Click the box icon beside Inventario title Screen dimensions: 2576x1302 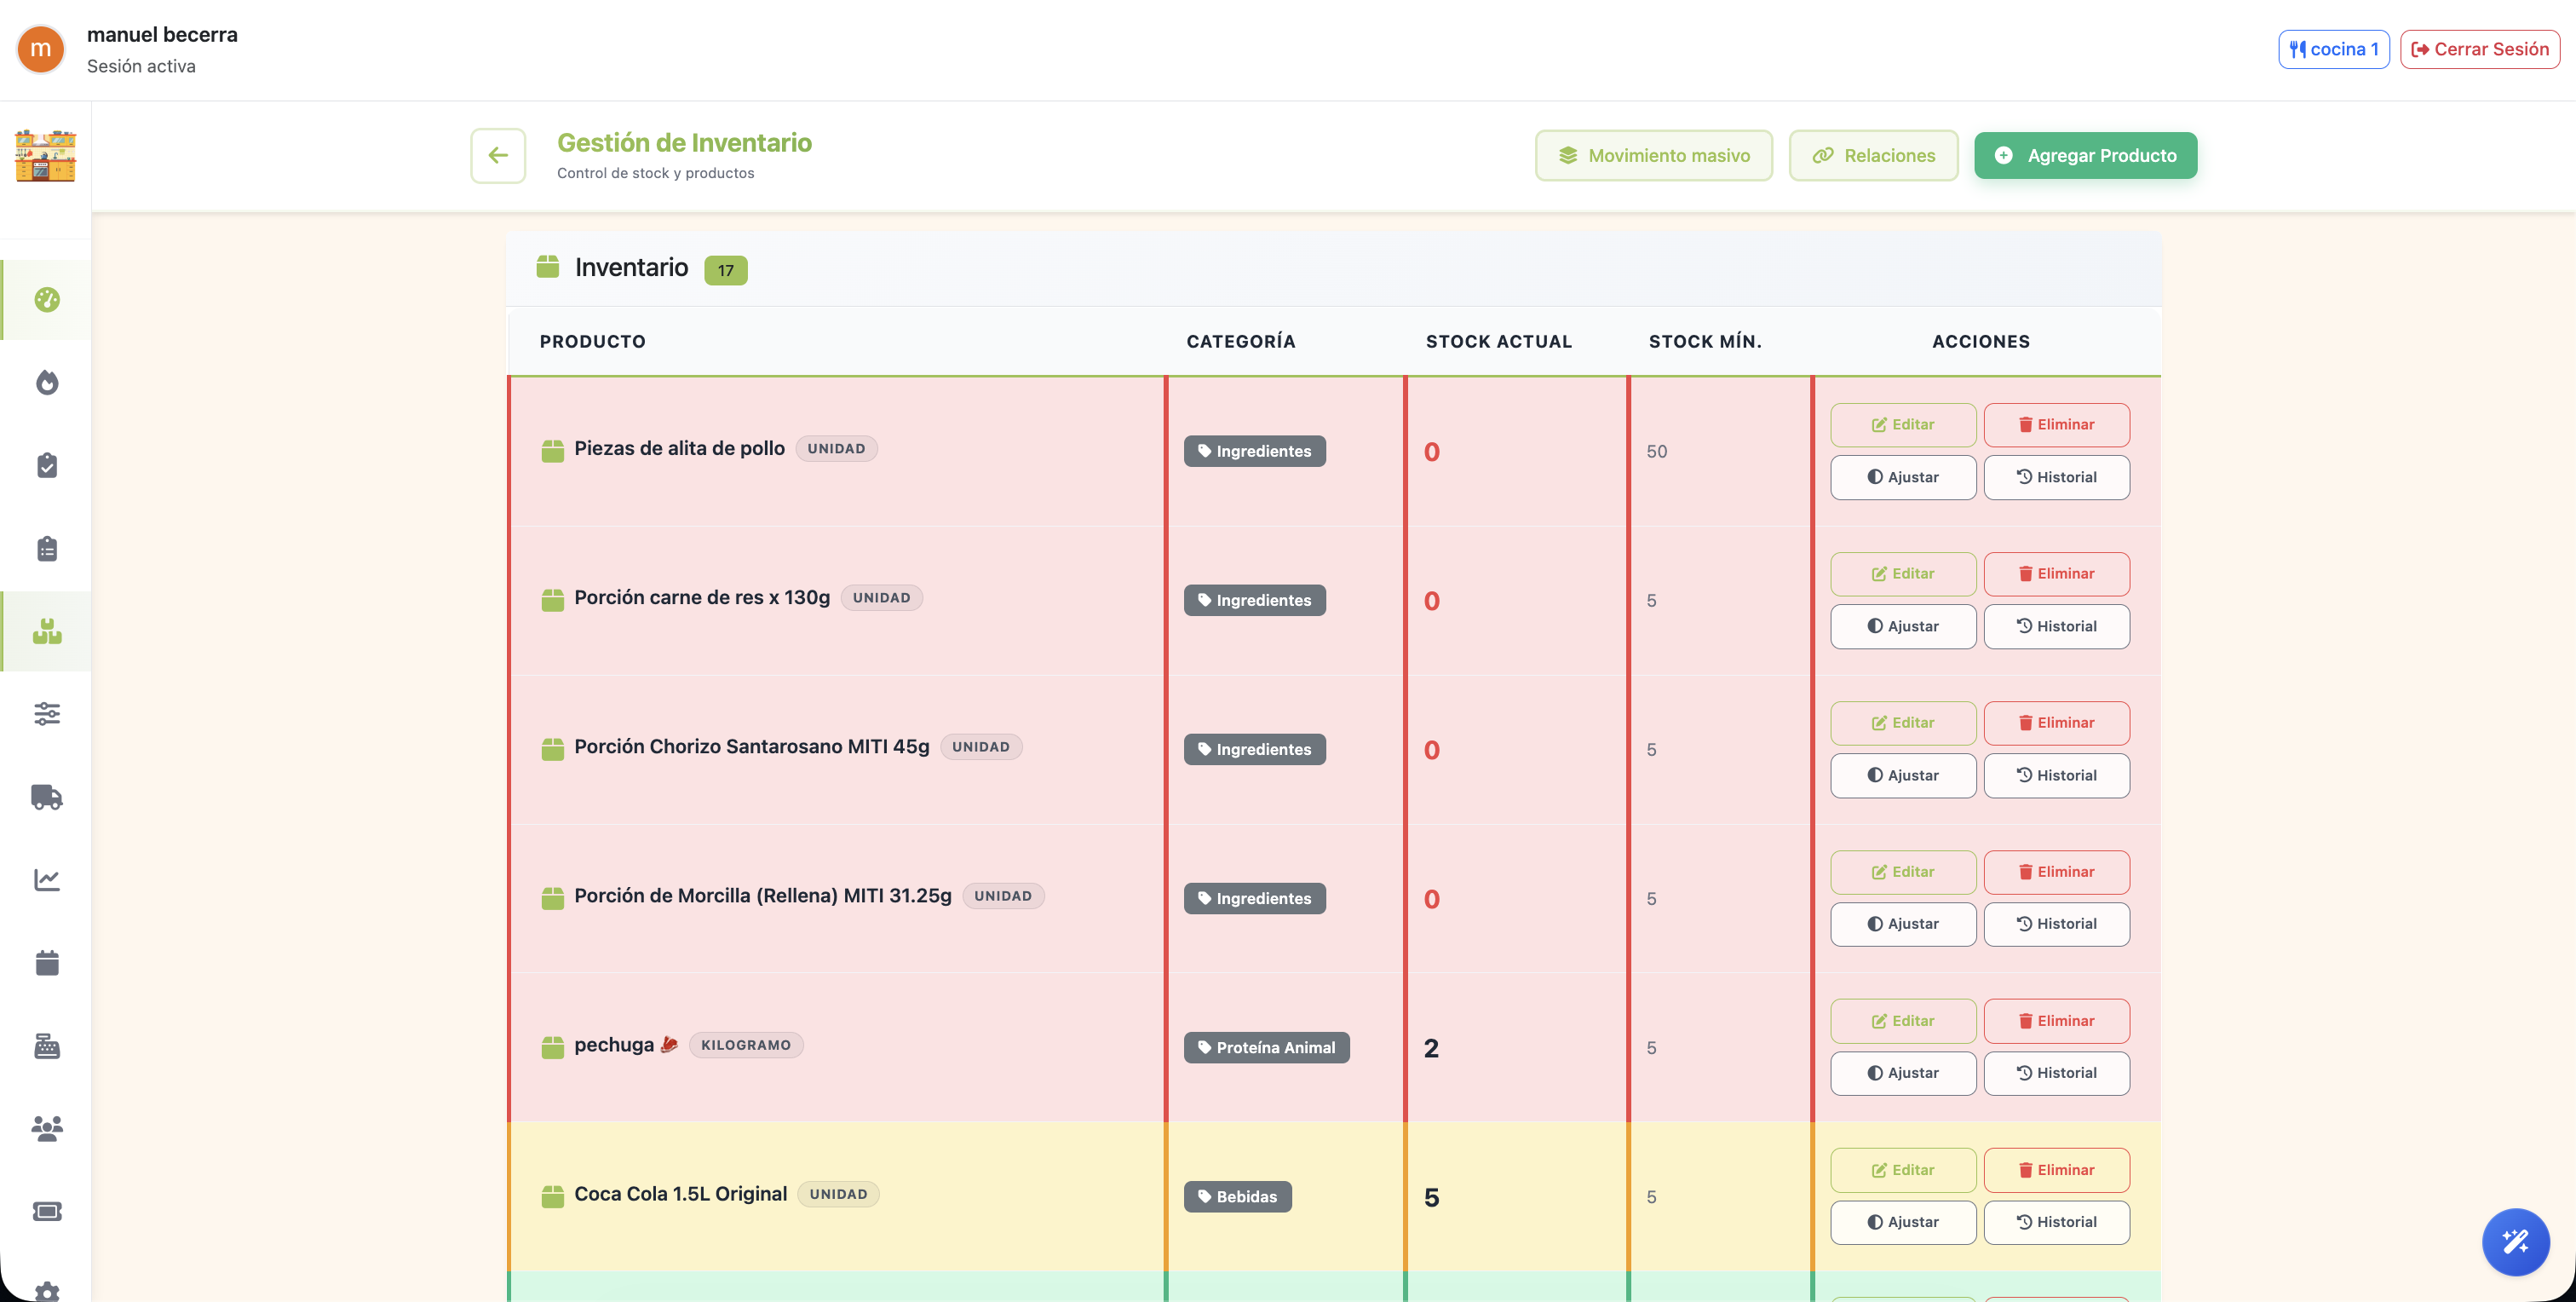[547, 267]
